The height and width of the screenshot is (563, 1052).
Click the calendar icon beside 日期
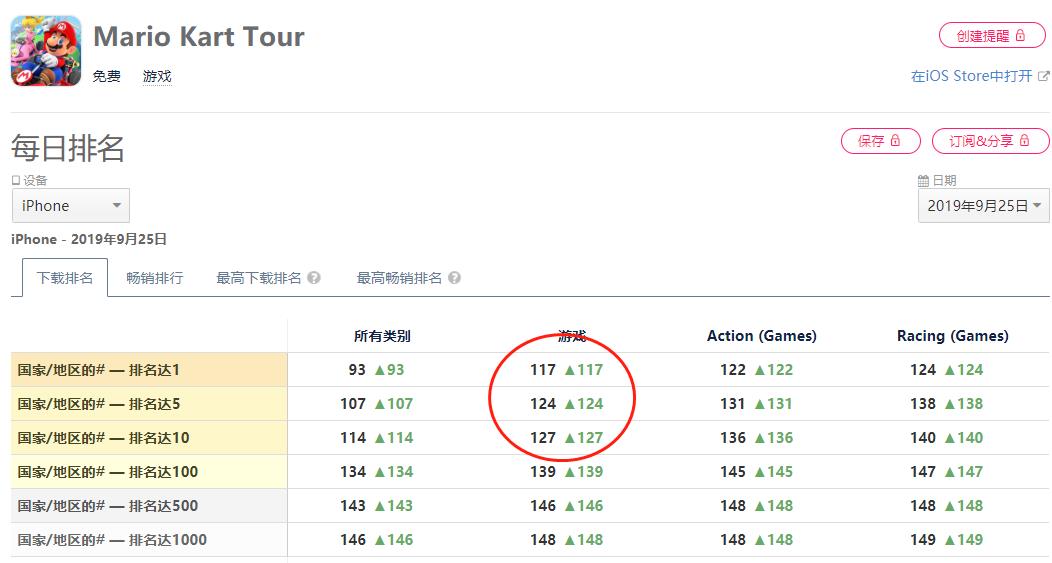[x=923, y=181]
